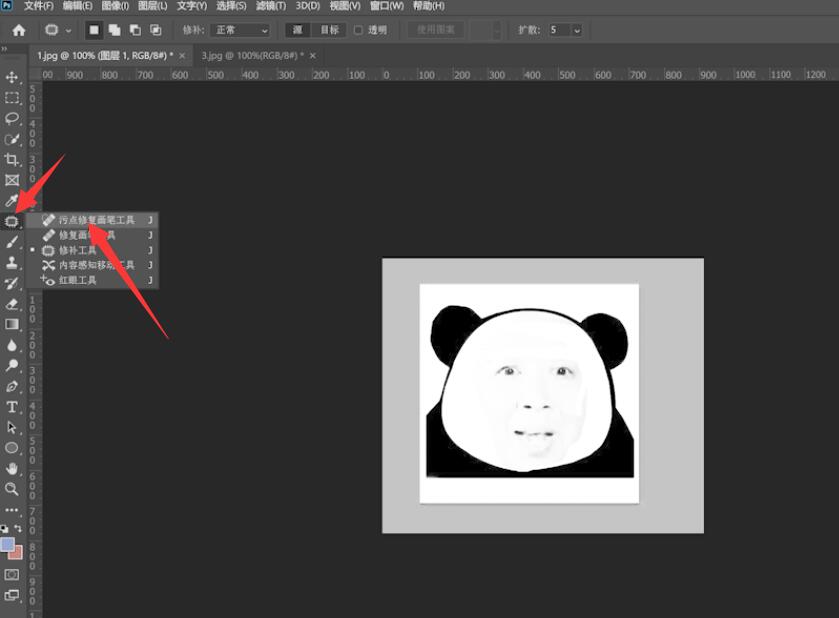Expand the toolbar with the double-arrow
The image size is (839, 618).
tap(4, 49)
